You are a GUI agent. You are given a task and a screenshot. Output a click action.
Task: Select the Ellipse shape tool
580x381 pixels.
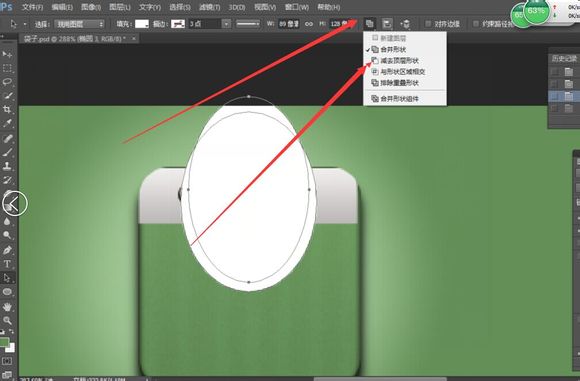(7, 292)
